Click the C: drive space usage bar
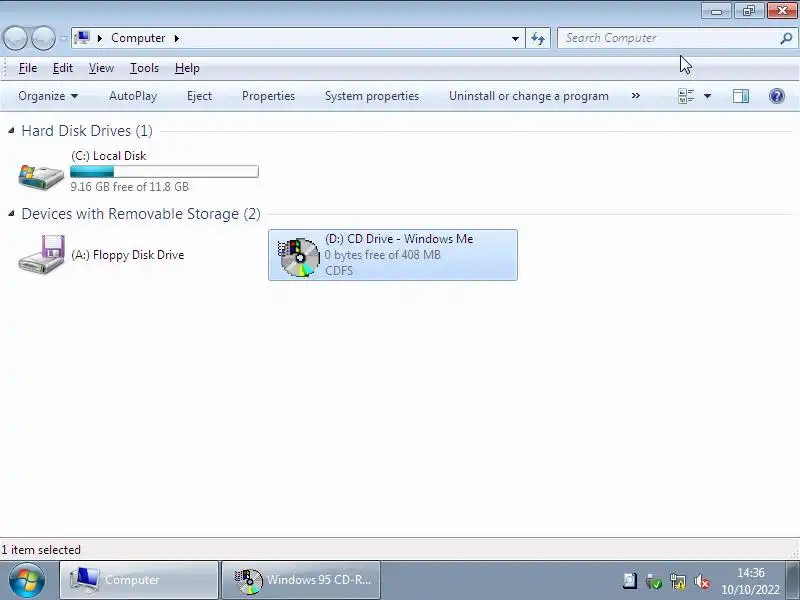This screenshot has width=800, height=600. [x=164, y=172]
